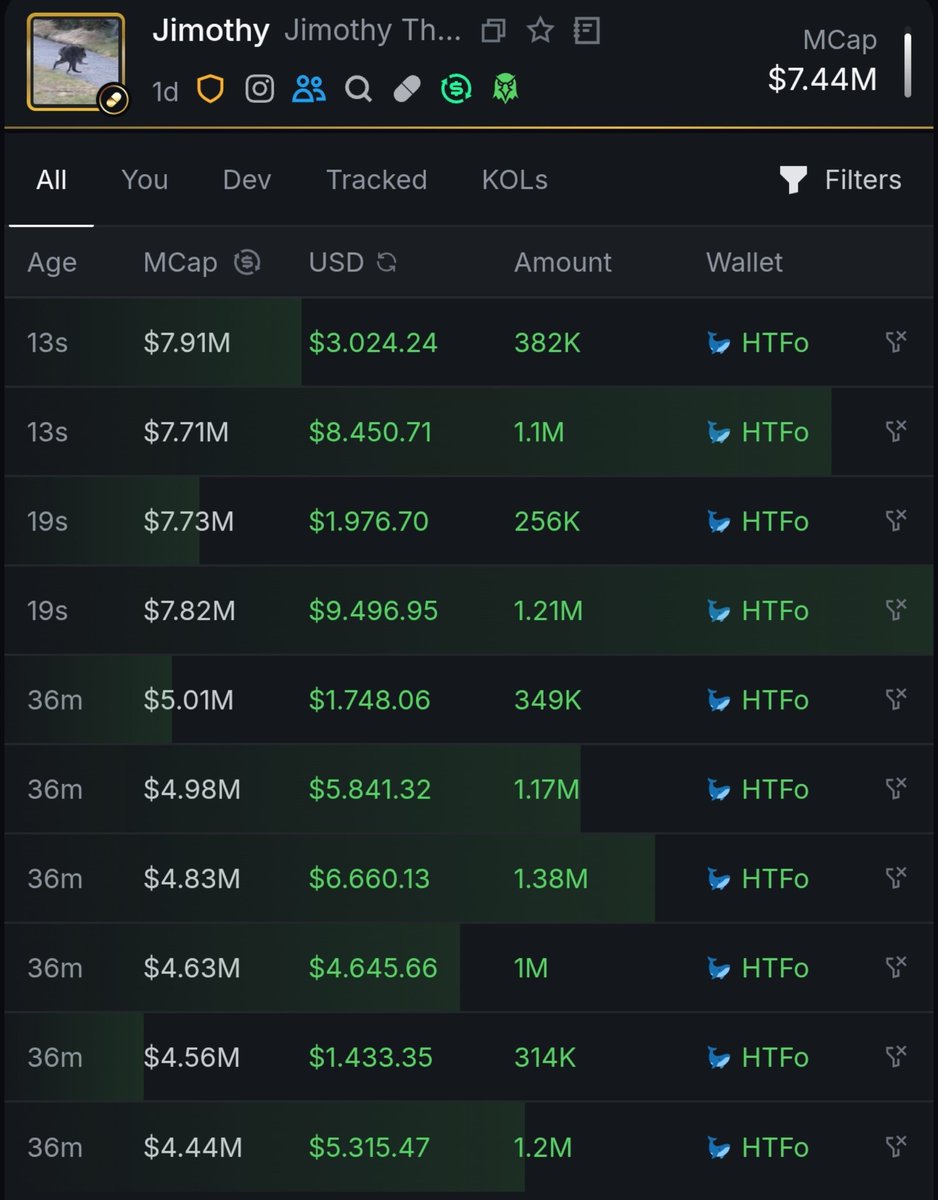This screenshot has height=1200, width=938.
Task: Click the $7.44M header market cap
Action: 822,78
